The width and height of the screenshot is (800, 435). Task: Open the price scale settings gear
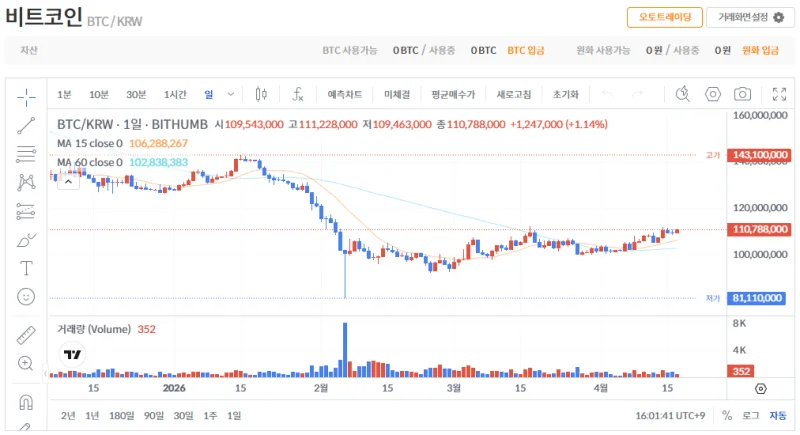tap(761, 389)
